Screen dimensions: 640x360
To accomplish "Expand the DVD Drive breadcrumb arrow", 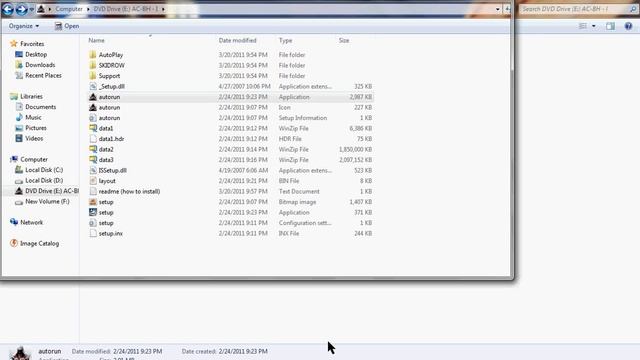I will tap(163, 9).
